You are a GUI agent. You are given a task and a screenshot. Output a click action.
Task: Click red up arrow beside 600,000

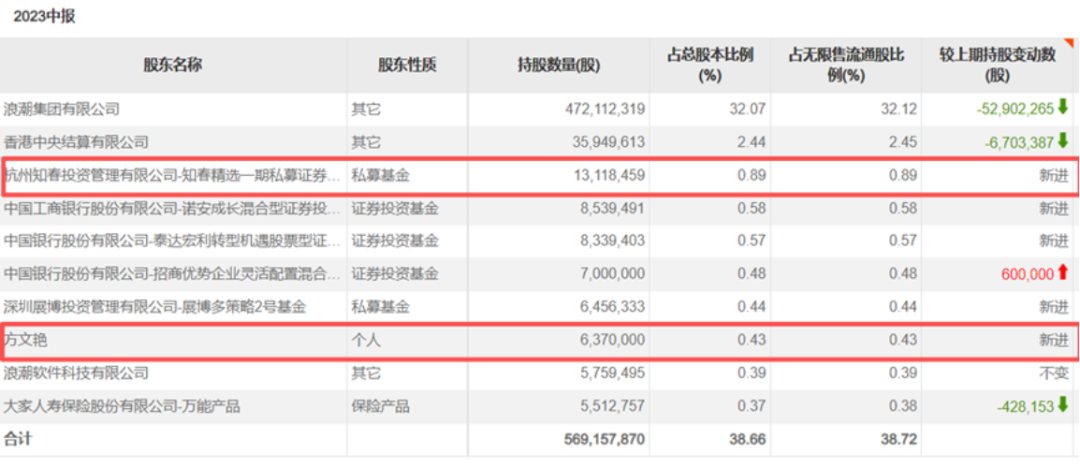1063,273
